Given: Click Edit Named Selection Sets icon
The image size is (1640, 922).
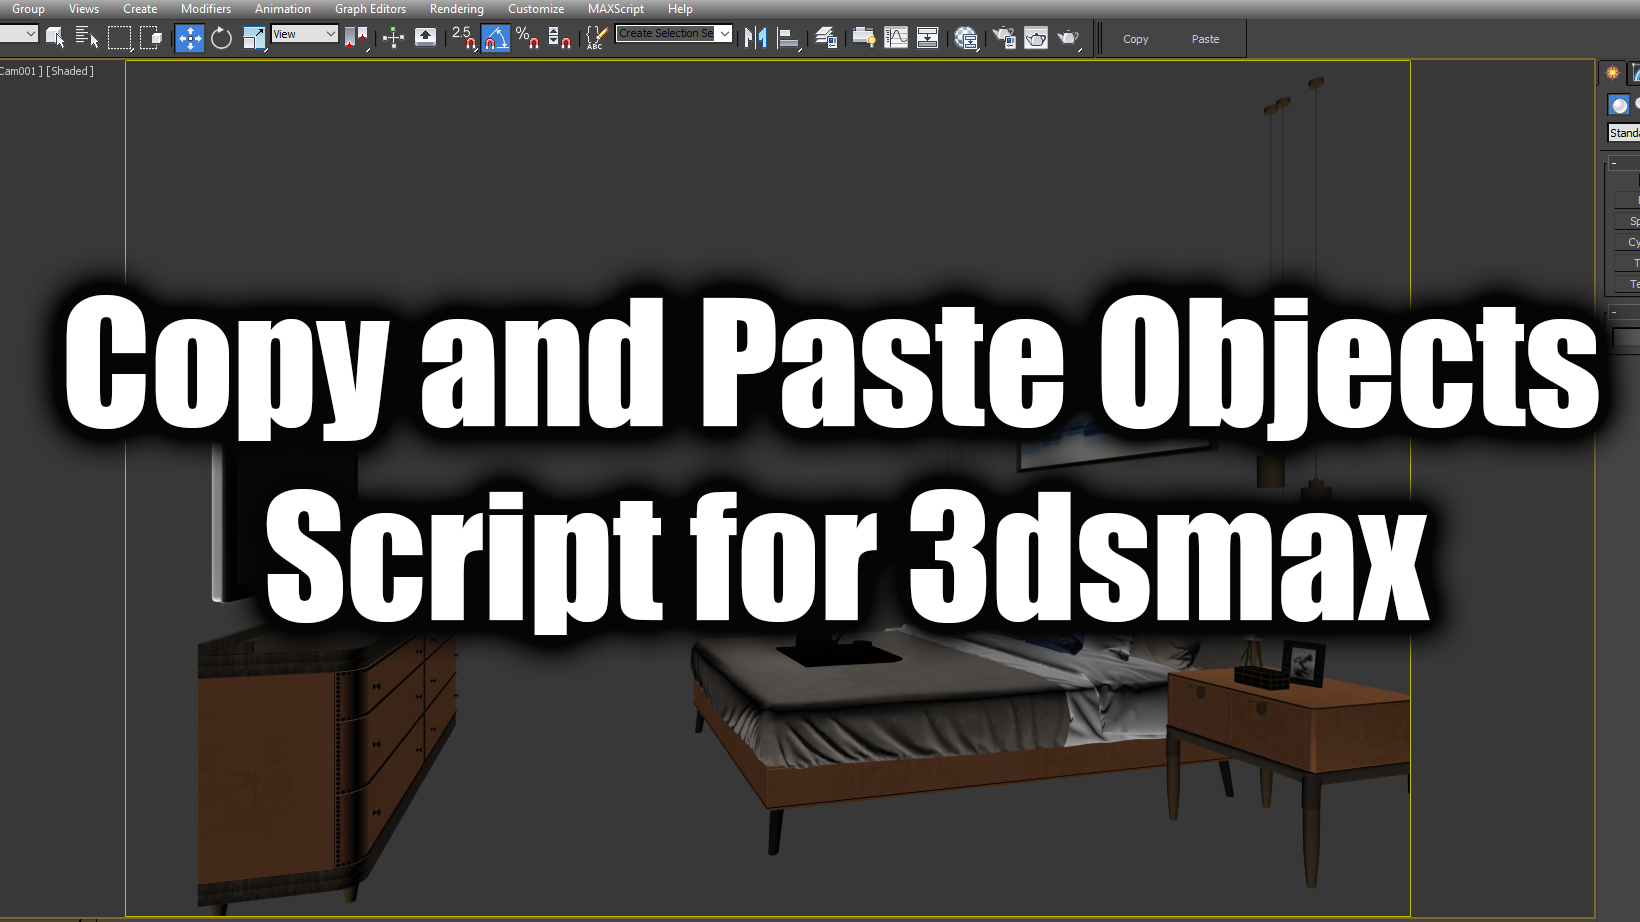Looking at the screenshot, I should [596, 38].
